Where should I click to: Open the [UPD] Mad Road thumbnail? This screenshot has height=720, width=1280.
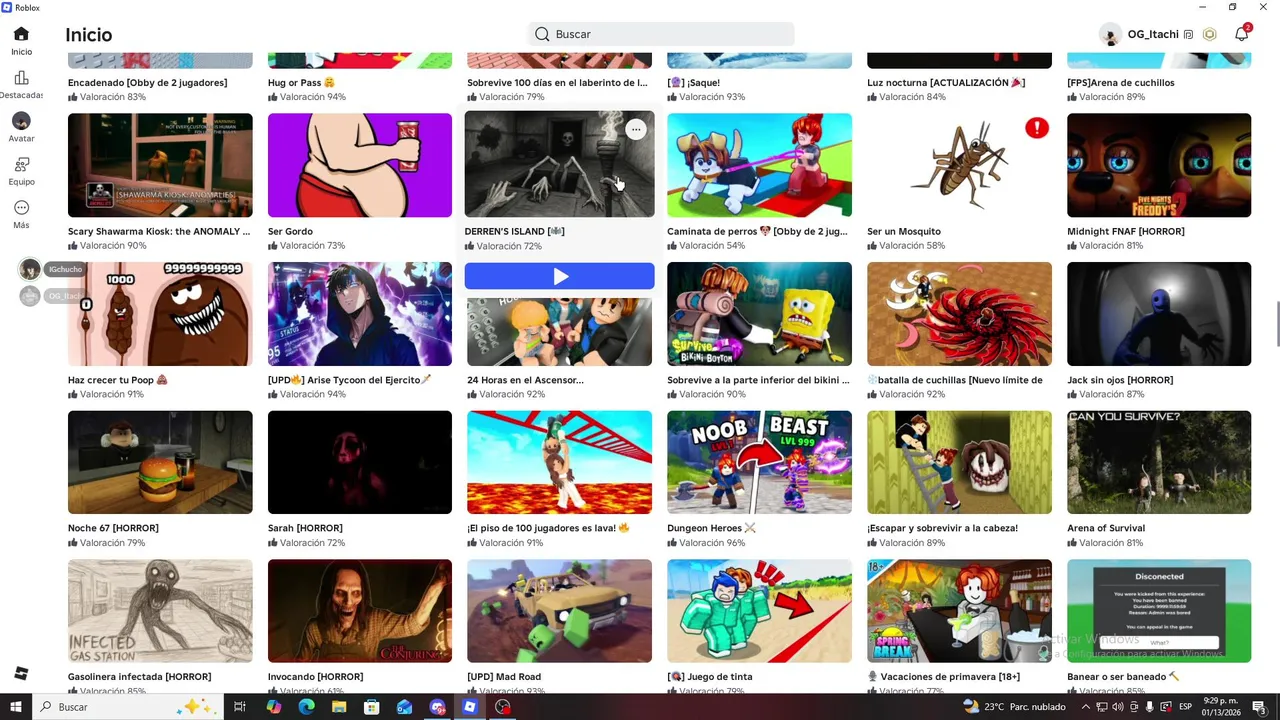click(560, 611)
